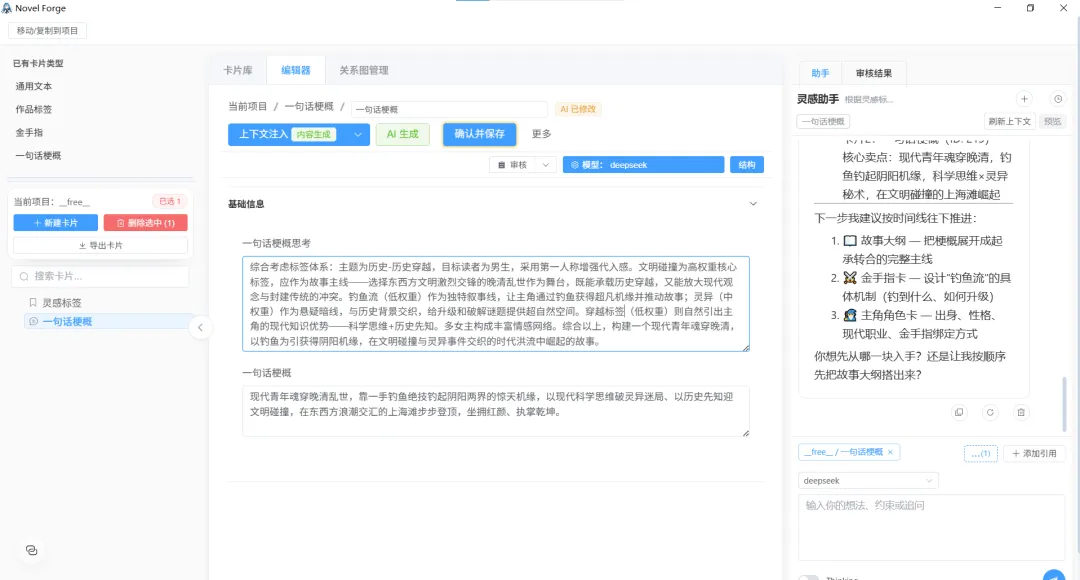This screenshot has width=1080, height=580.
Task: Click 当前项目 in the breadcrumb
Action: coord(247,107)
